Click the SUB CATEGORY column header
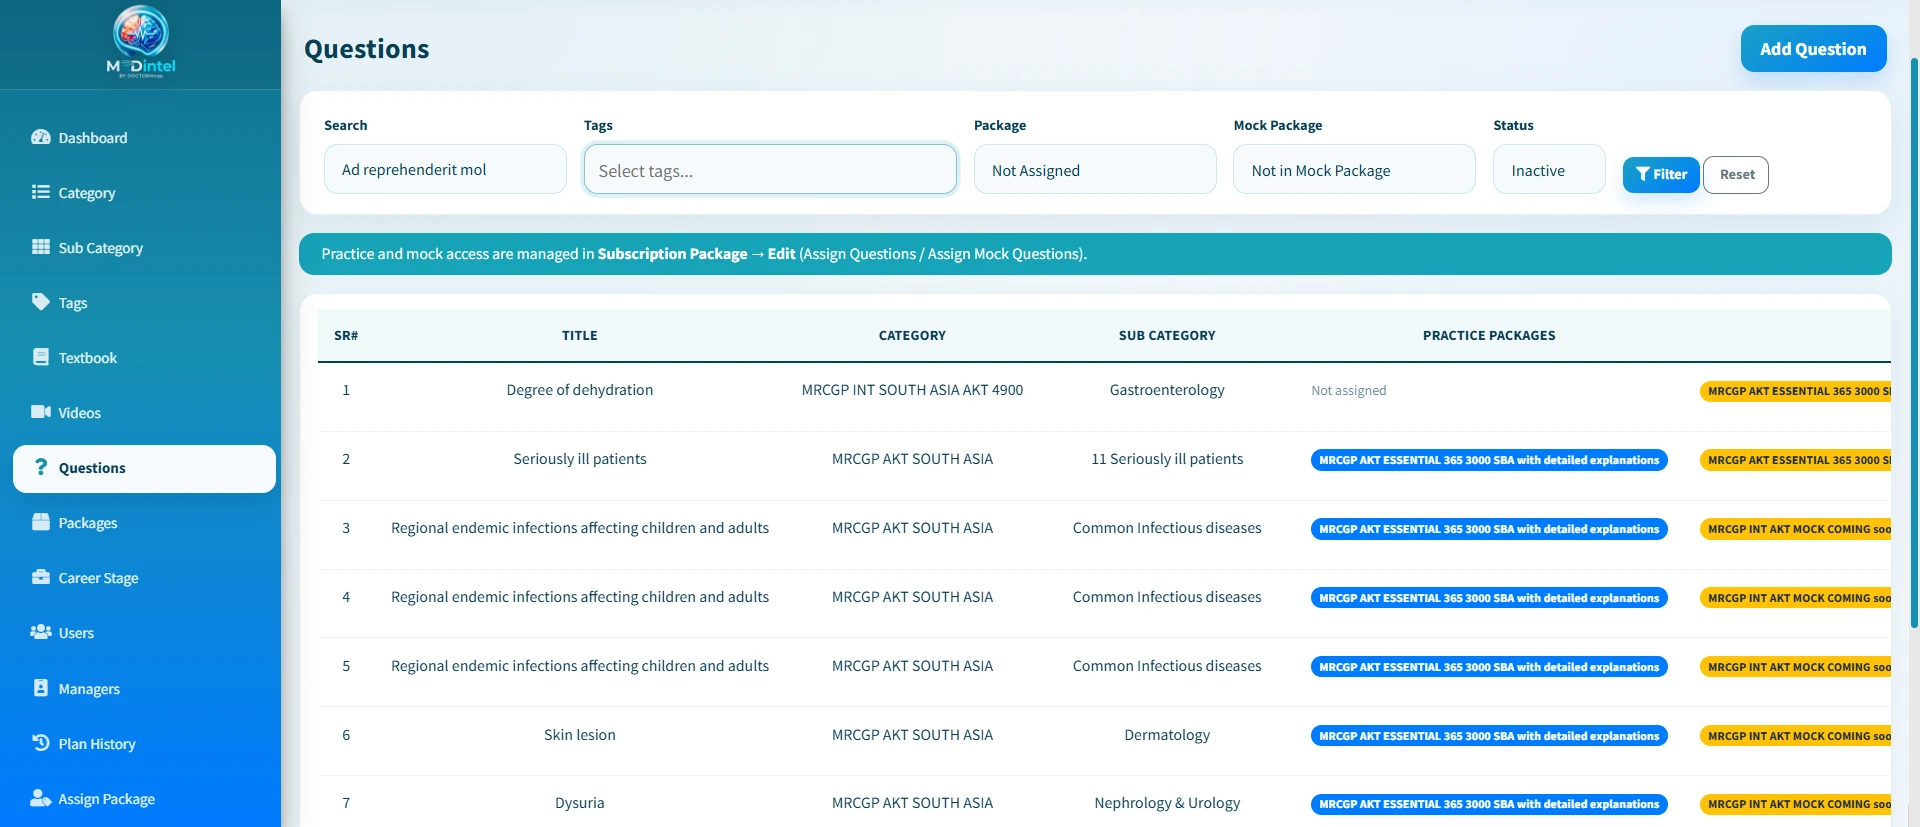Screen dimensions: 1920x827 tap(1167, 336)
